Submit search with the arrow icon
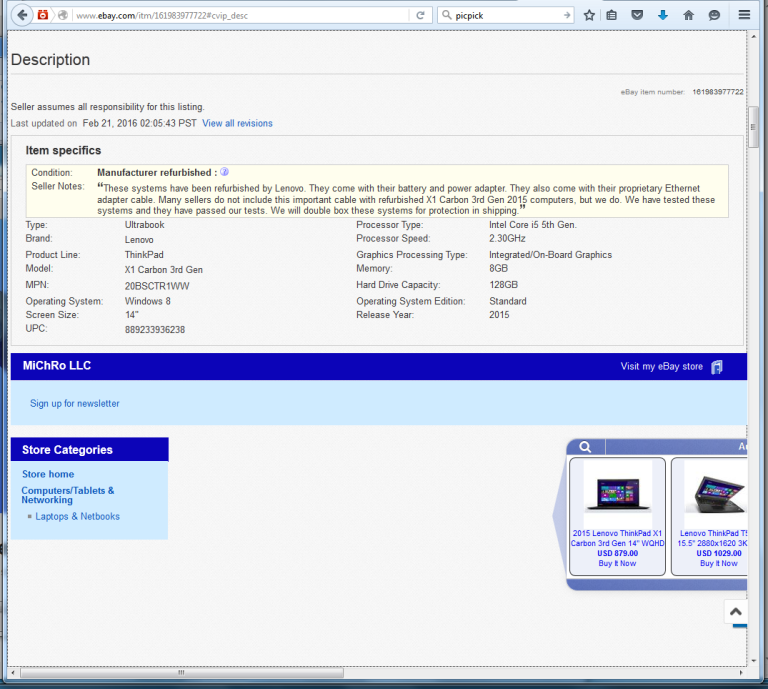 click(567, 15)
